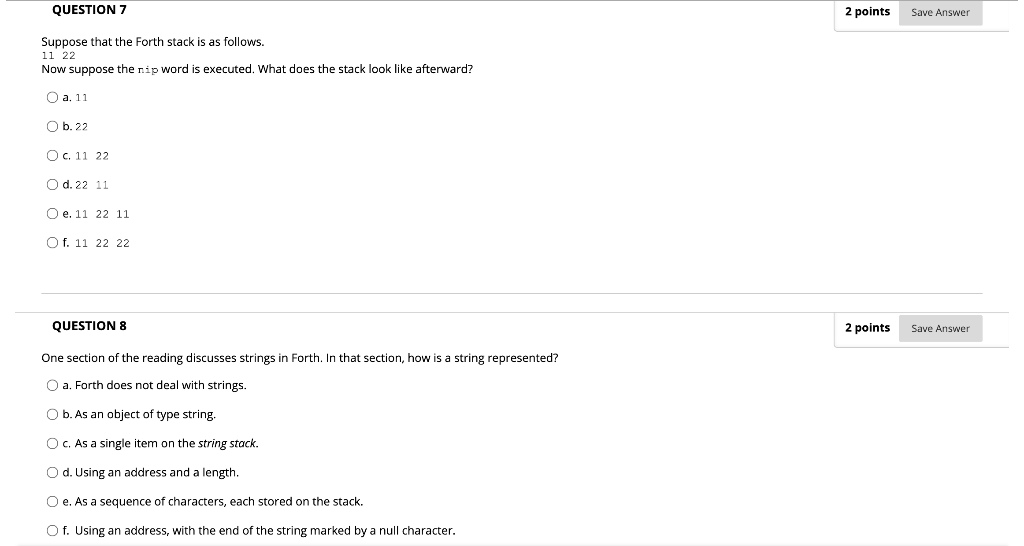Click the 2 points label for Question 8

(x=867, y=328)
